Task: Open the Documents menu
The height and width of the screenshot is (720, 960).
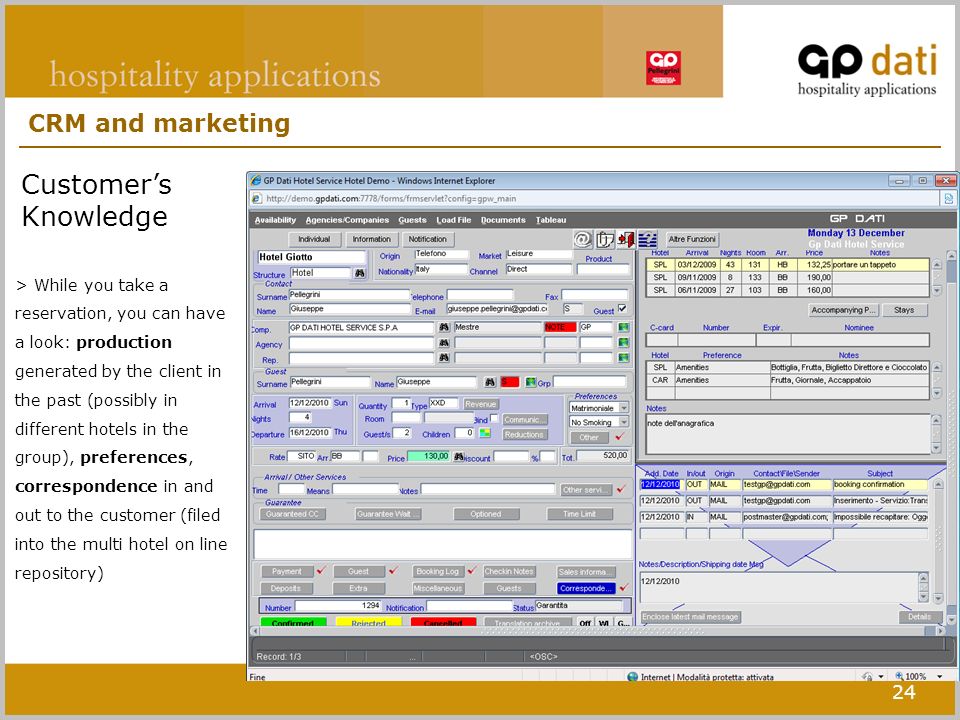Action: pos(503,220)
